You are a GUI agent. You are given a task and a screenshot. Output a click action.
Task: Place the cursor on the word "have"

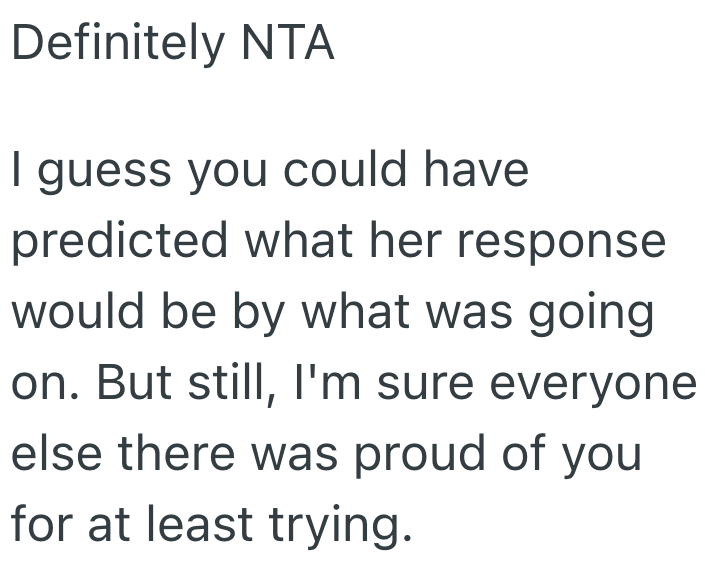coord(472,170)
